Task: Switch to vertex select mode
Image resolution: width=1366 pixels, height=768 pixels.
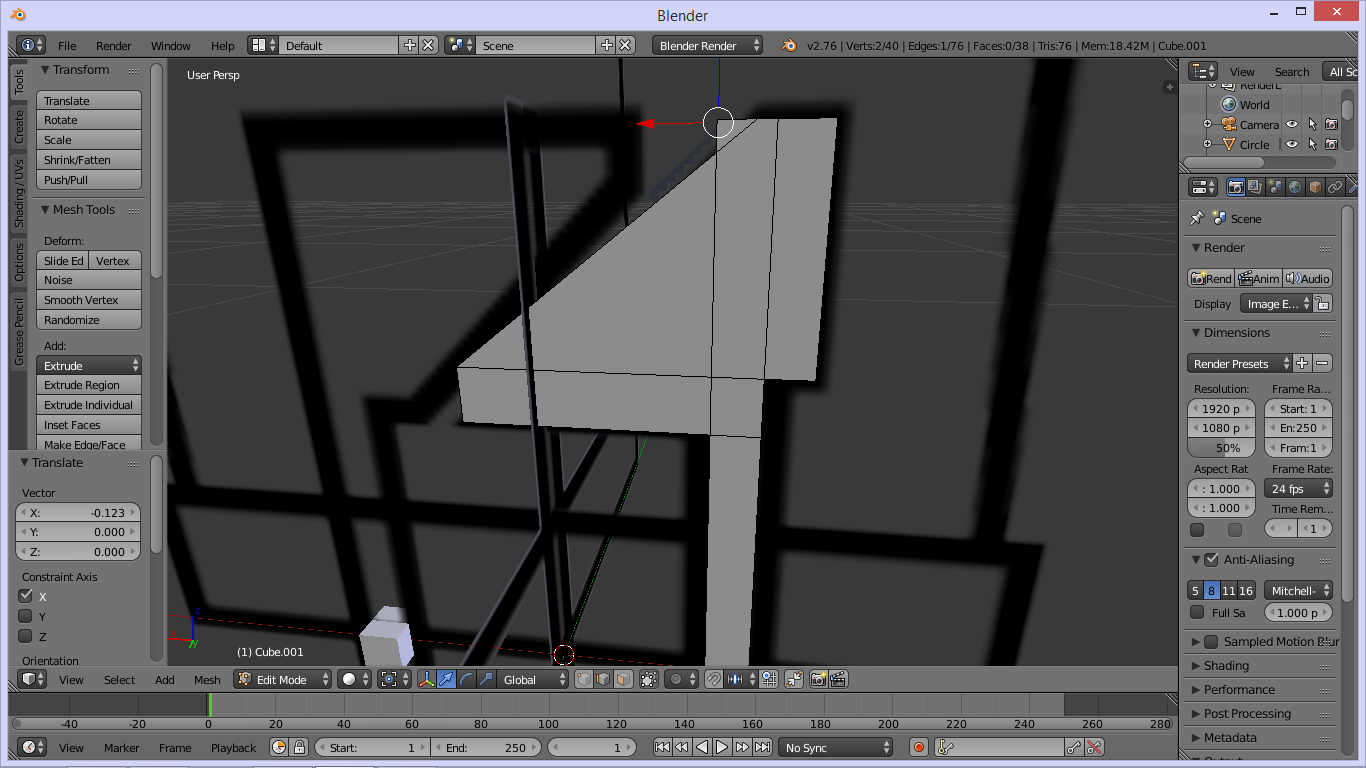Action: click(584, 679)
